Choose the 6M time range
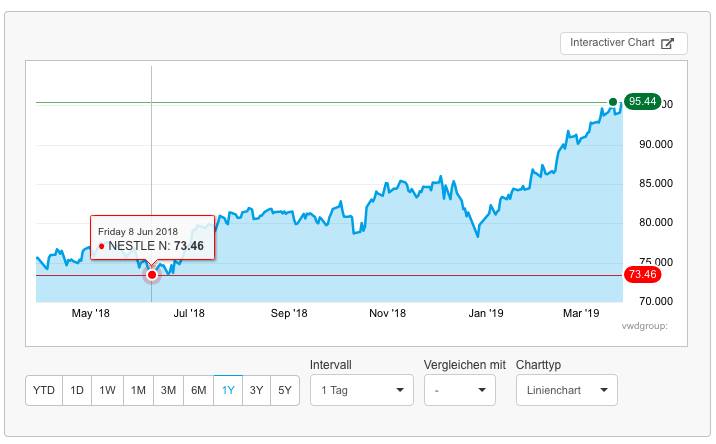This screenshot has width=716, height=444. coord(198,390)
